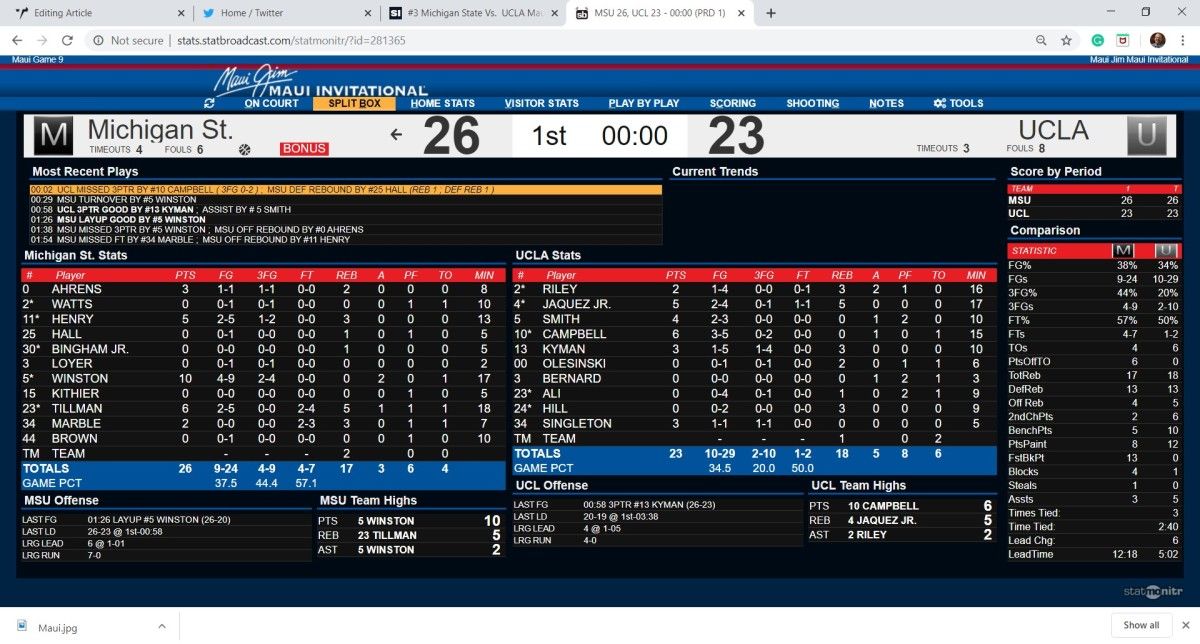Viewport: 1200px width, 644px height.
Task: Select the SPLIT BOX view
Action: coord(354,103)
